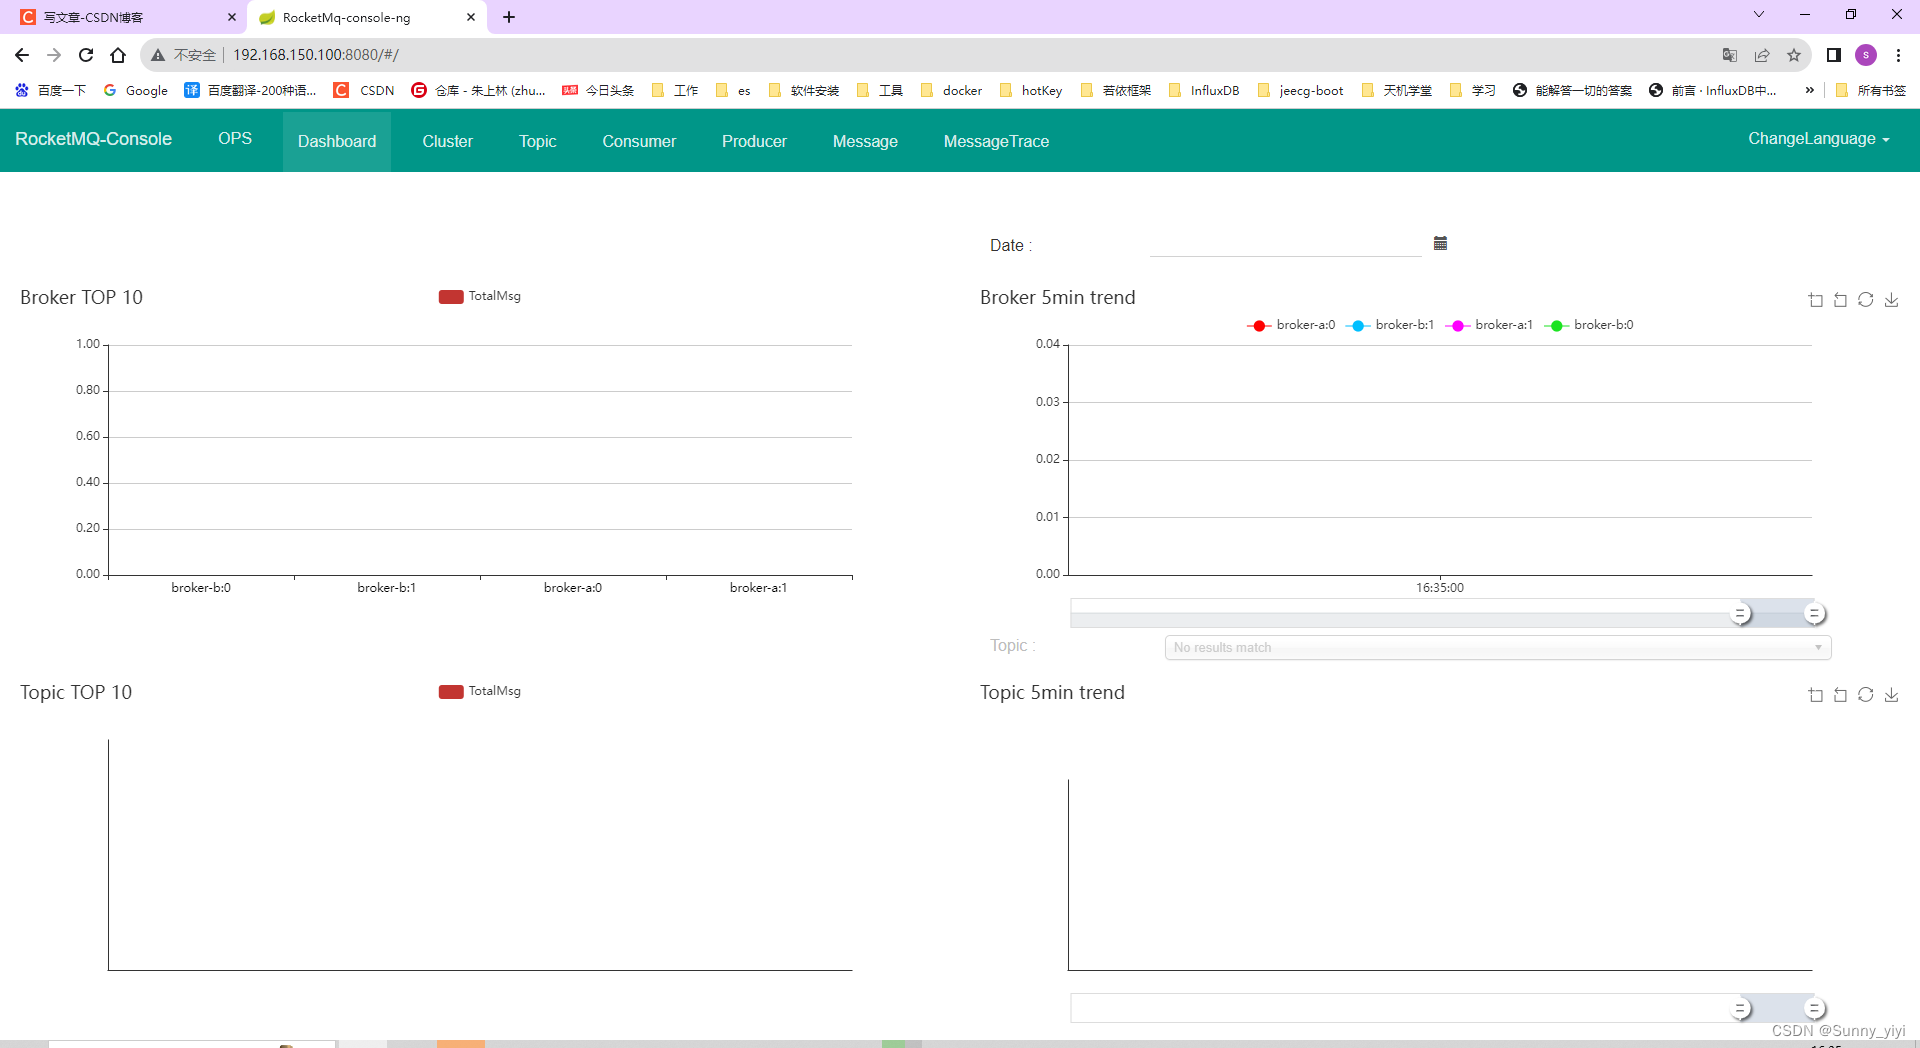Open the Message page
The width and height of the screenshot is (1920, 1048).
tap(865, 141)
